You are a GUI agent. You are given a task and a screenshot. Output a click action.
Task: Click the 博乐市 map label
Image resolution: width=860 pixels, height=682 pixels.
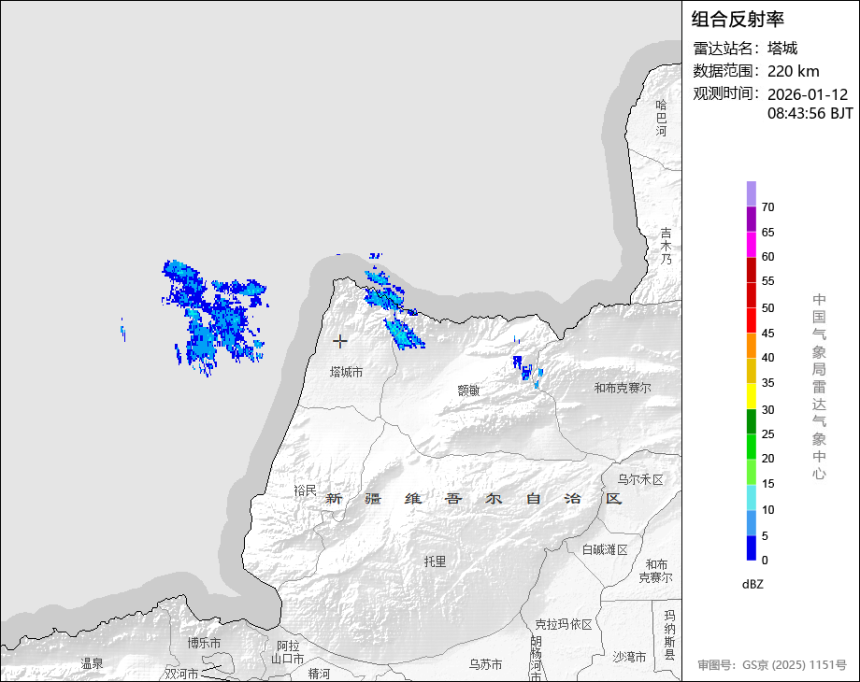coord(204,642)
